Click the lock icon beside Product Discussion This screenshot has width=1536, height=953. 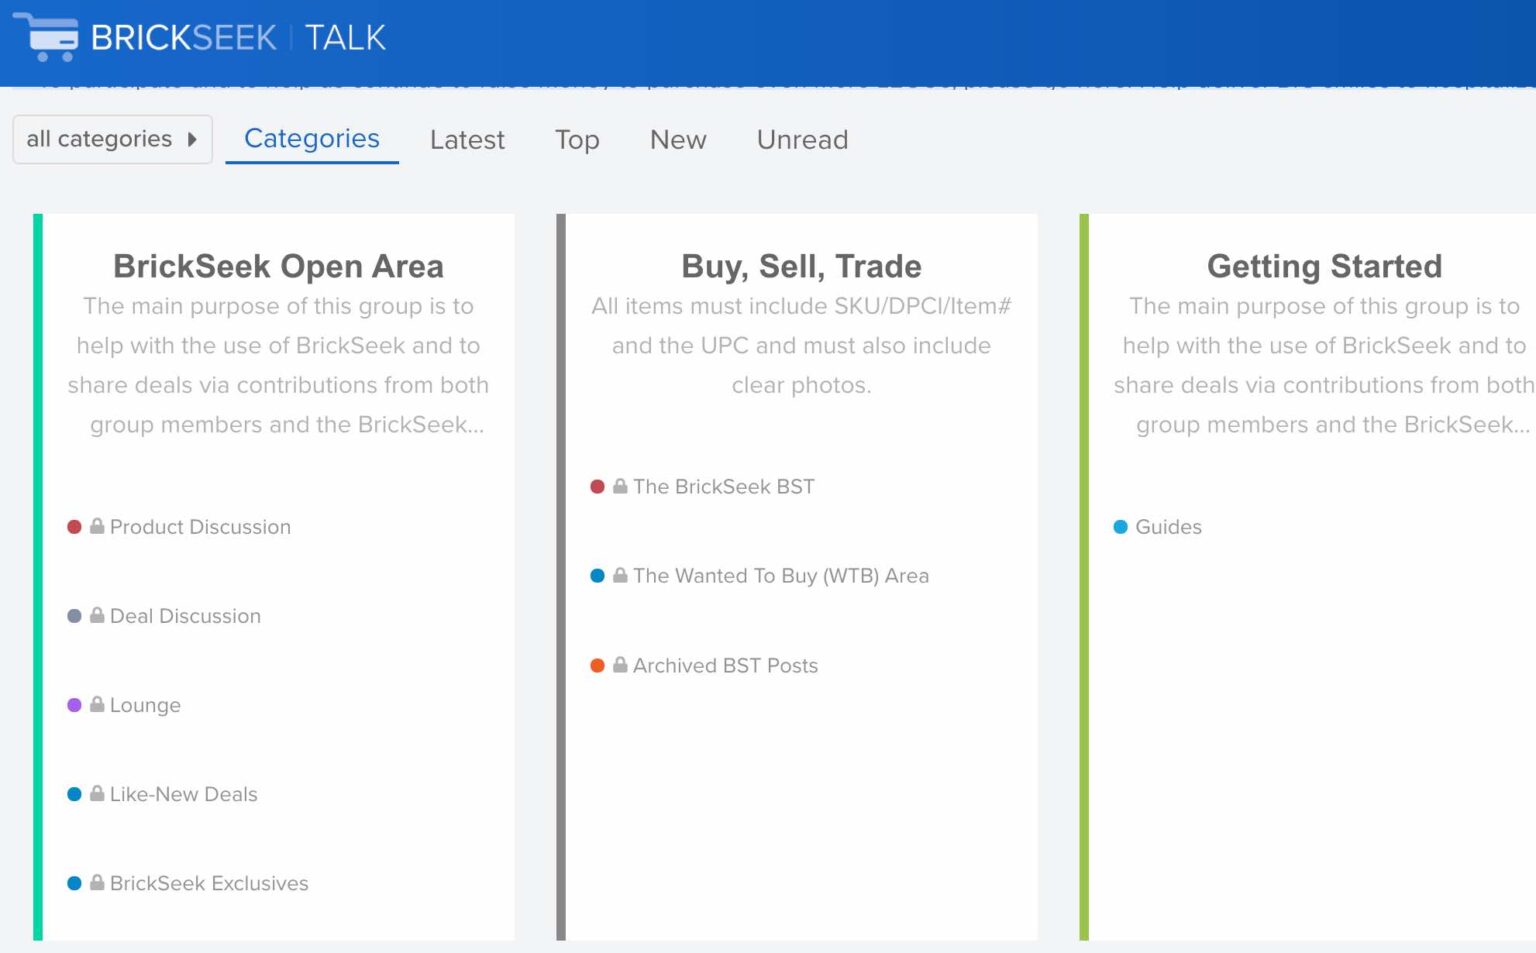pos(96,525)
